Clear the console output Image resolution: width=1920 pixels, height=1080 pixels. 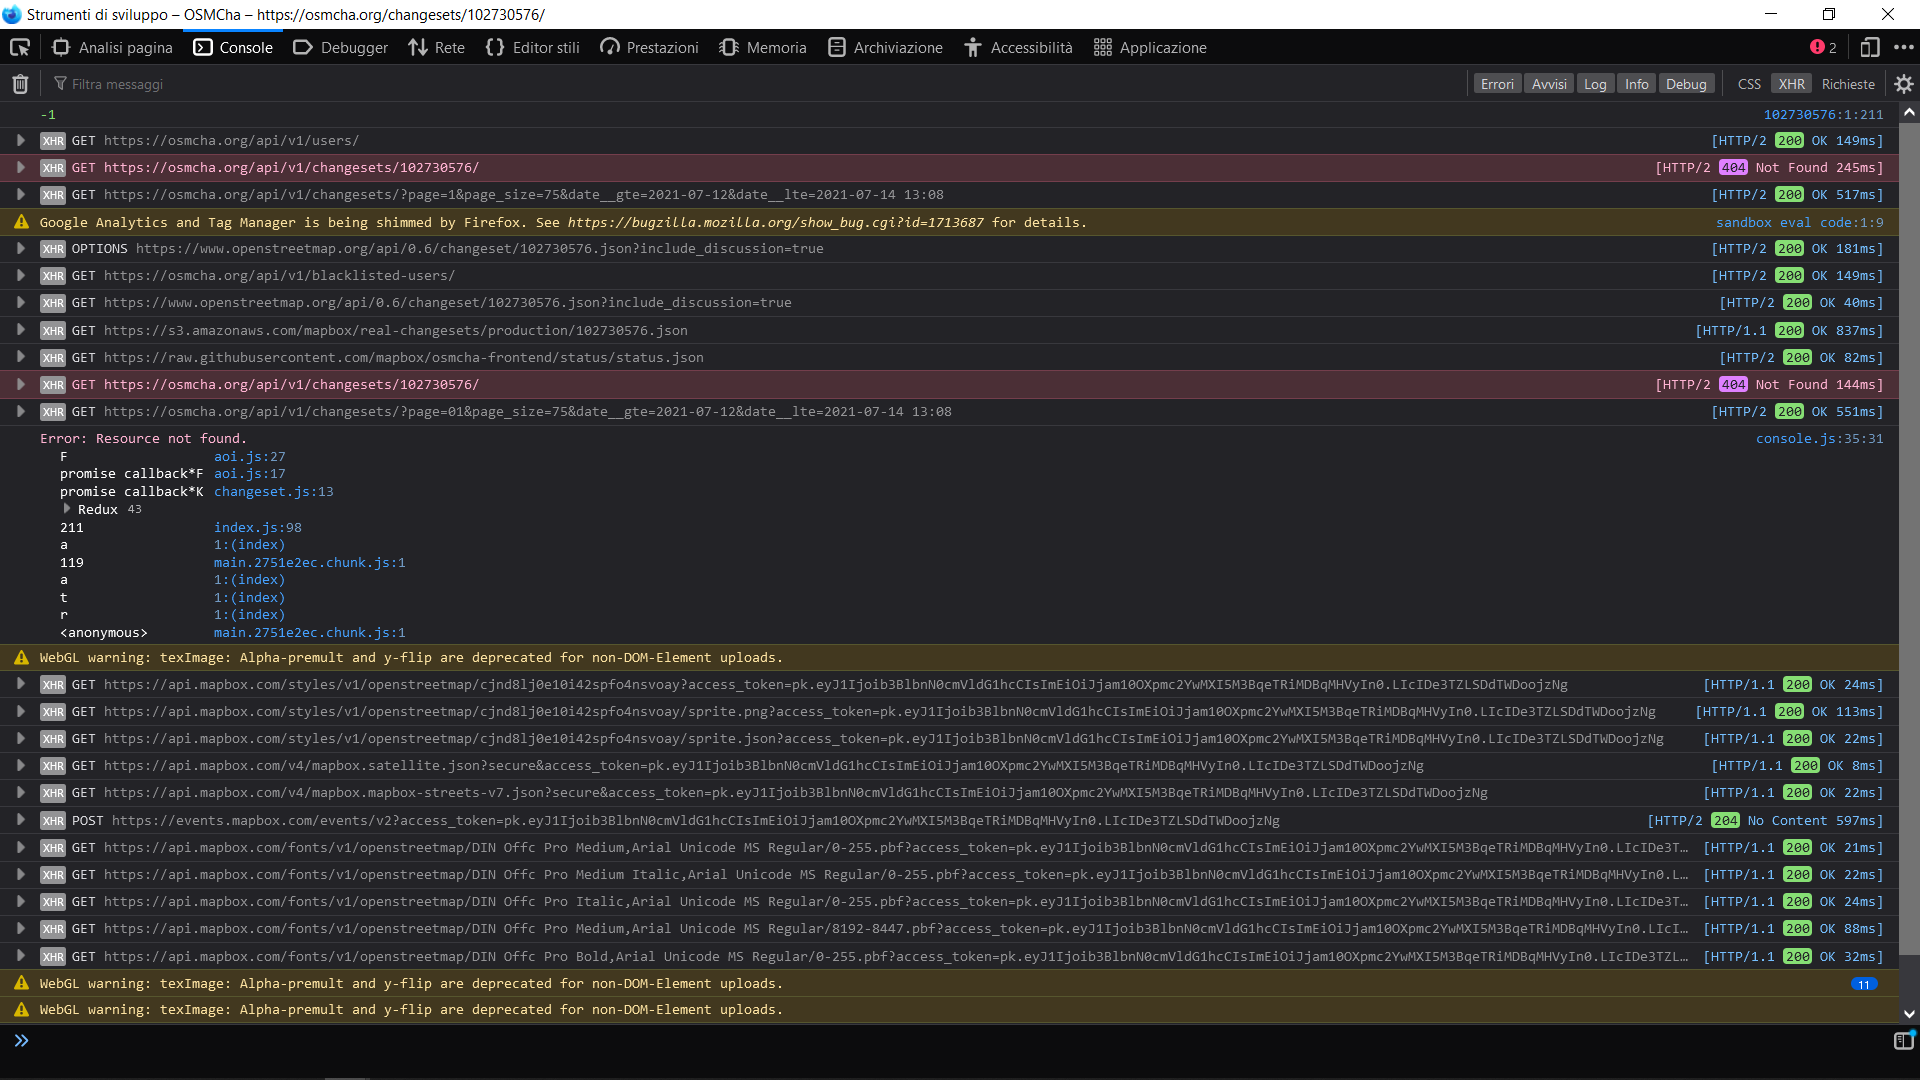click(18, 83)
